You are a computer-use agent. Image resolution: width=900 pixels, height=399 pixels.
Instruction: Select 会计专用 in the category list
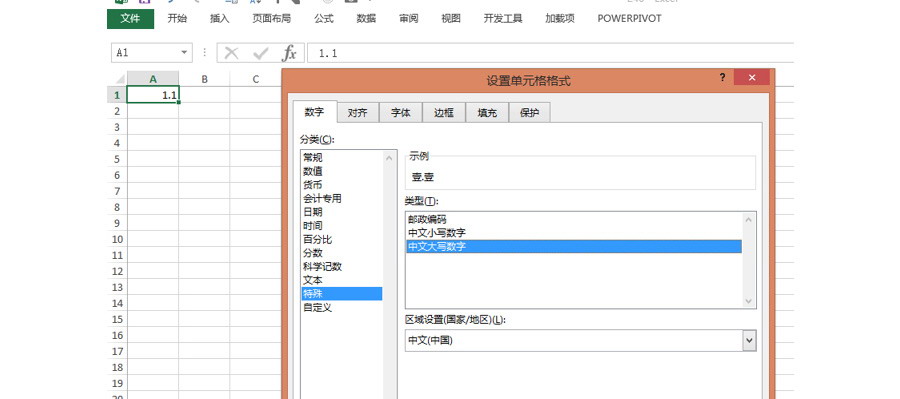point(322,199)
